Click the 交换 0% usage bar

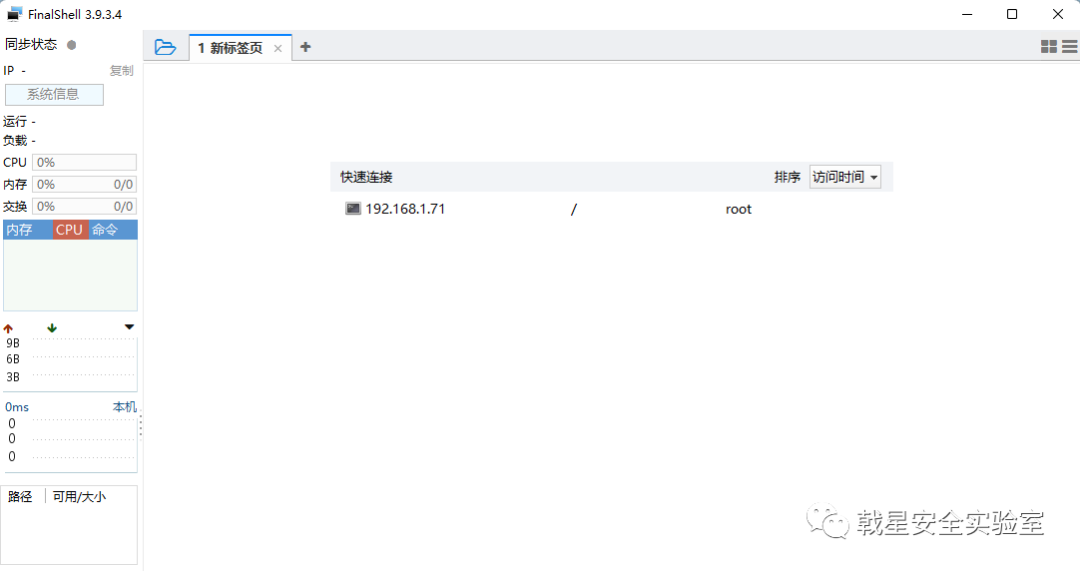(x=84, y=207)
